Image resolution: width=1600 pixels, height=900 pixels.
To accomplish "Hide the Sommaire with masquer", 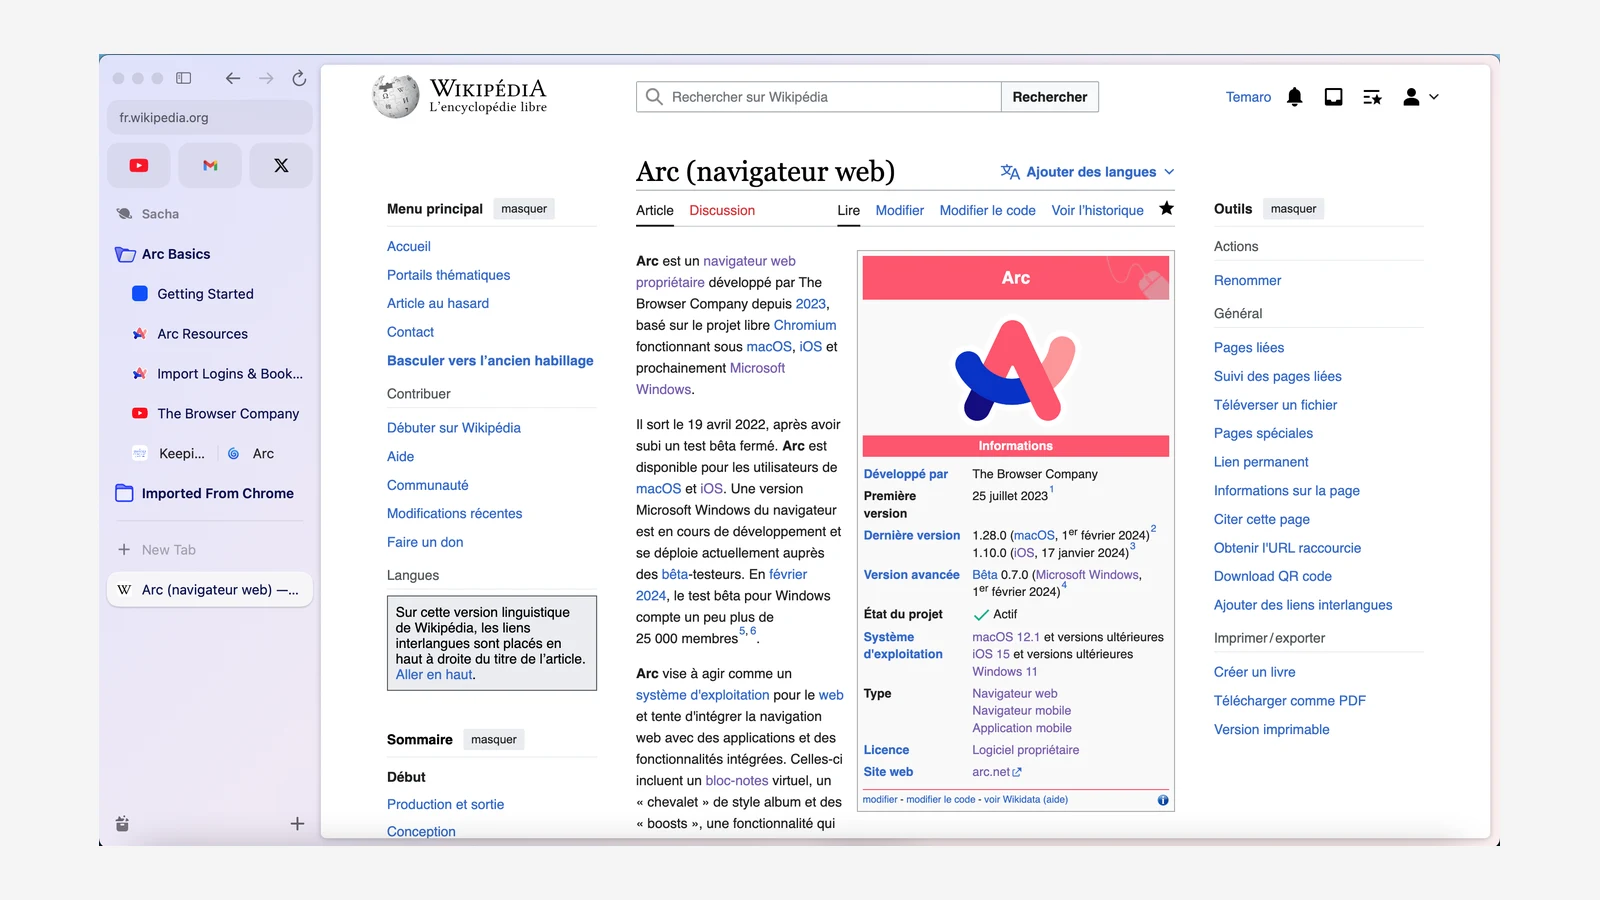I will 494,740.
